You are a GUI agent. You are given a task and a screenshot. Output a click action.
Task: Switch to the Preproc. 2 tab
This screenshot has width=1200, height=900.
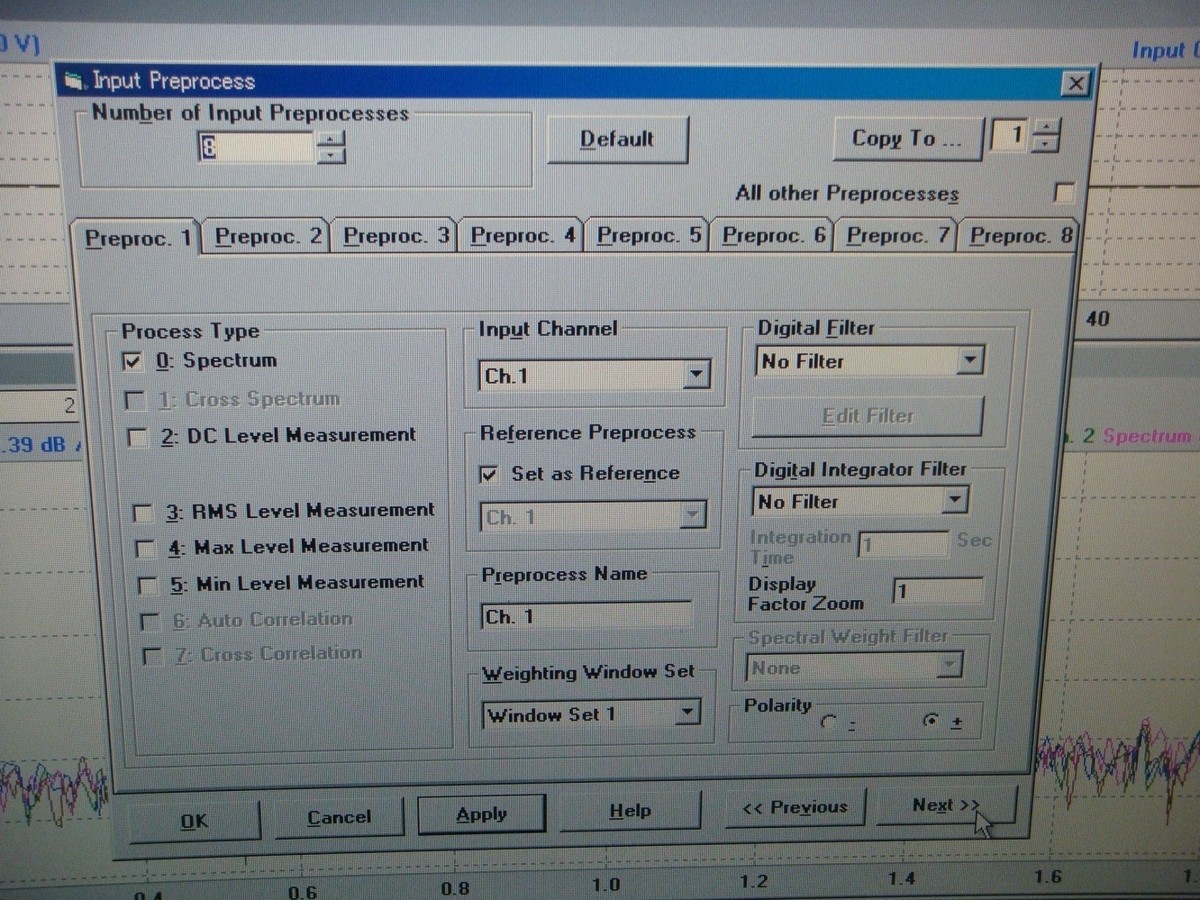point(268,237)
